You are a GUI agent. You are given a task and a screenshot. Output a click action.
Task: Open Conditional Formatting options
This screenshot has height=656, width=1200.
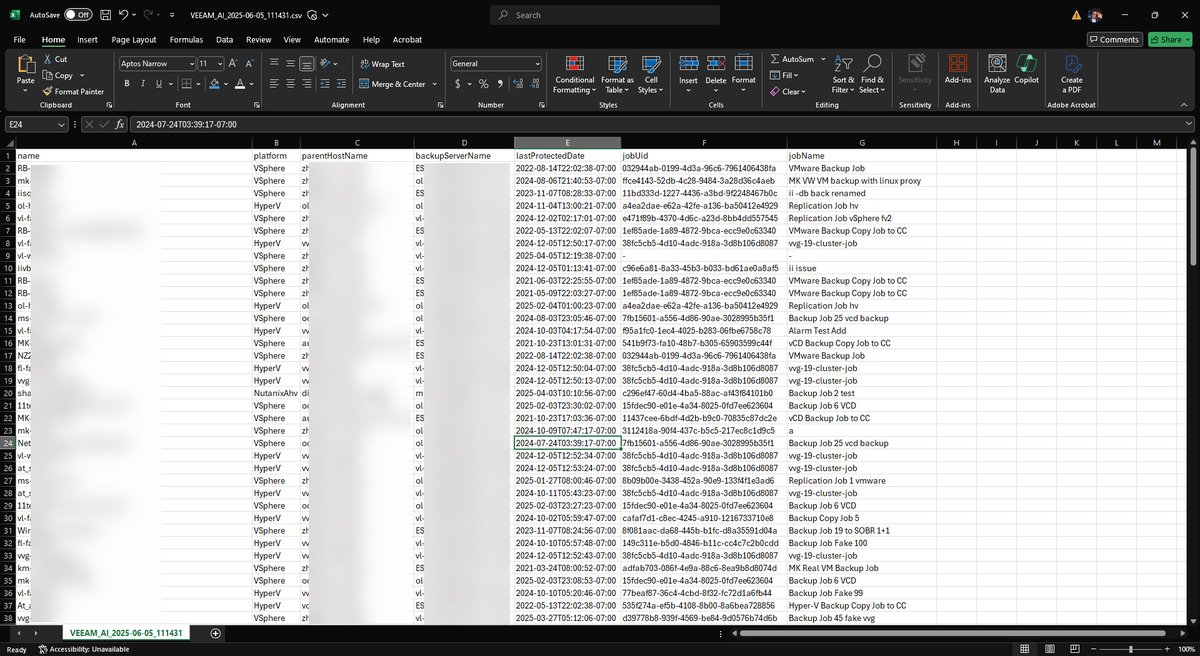[x=574, y=78]
